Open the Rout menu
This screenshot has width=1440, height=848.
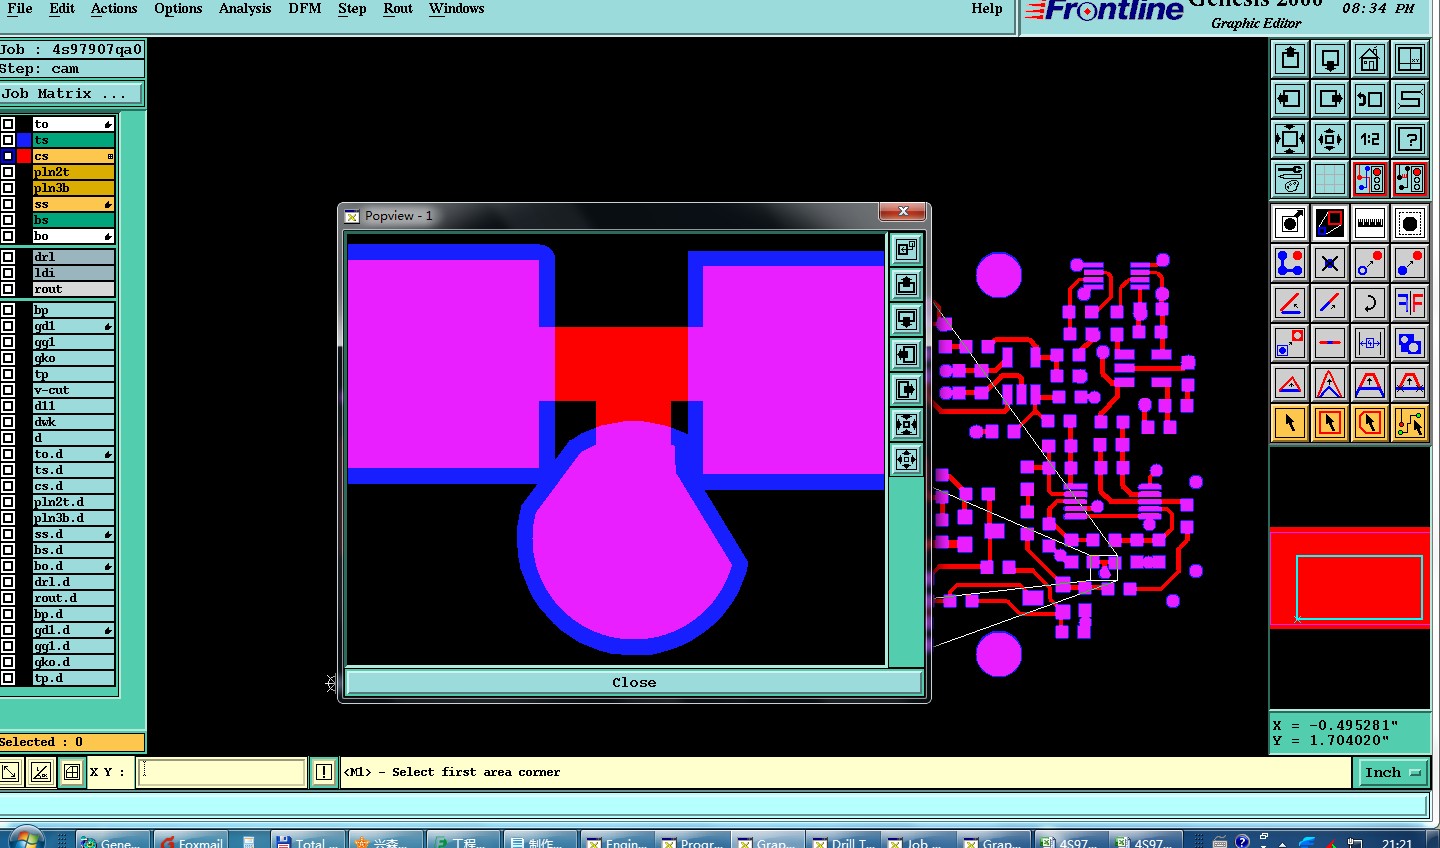click(x=398, y=9)
